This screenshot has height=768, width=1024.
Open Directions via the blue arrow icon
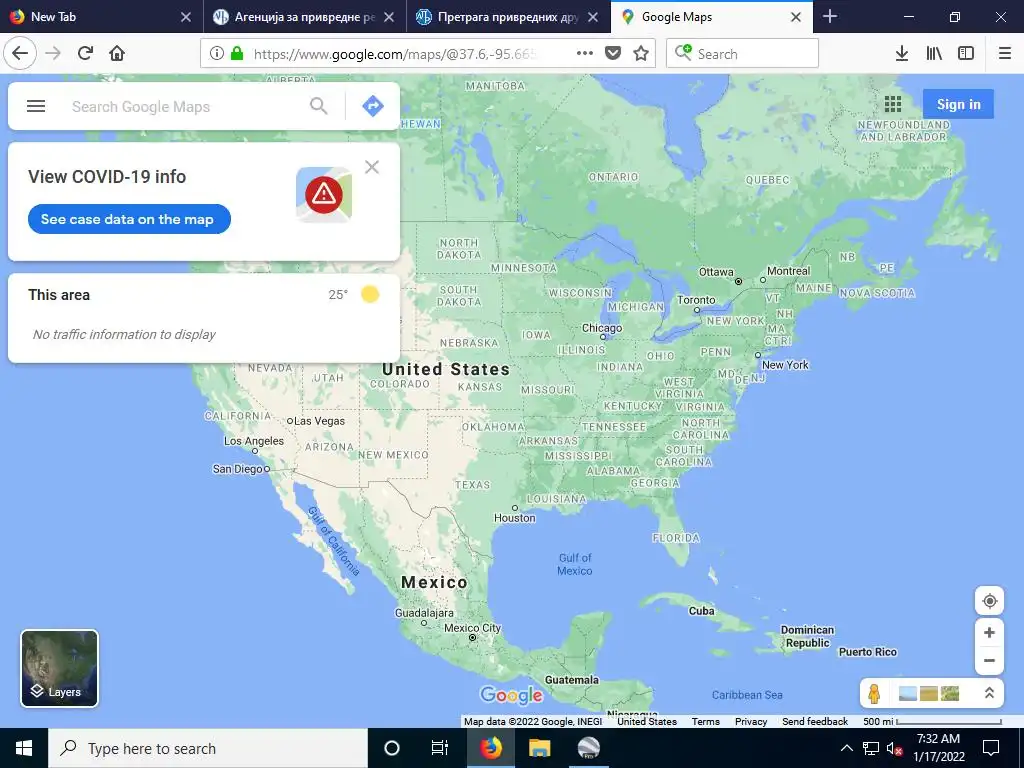(373, 106)
